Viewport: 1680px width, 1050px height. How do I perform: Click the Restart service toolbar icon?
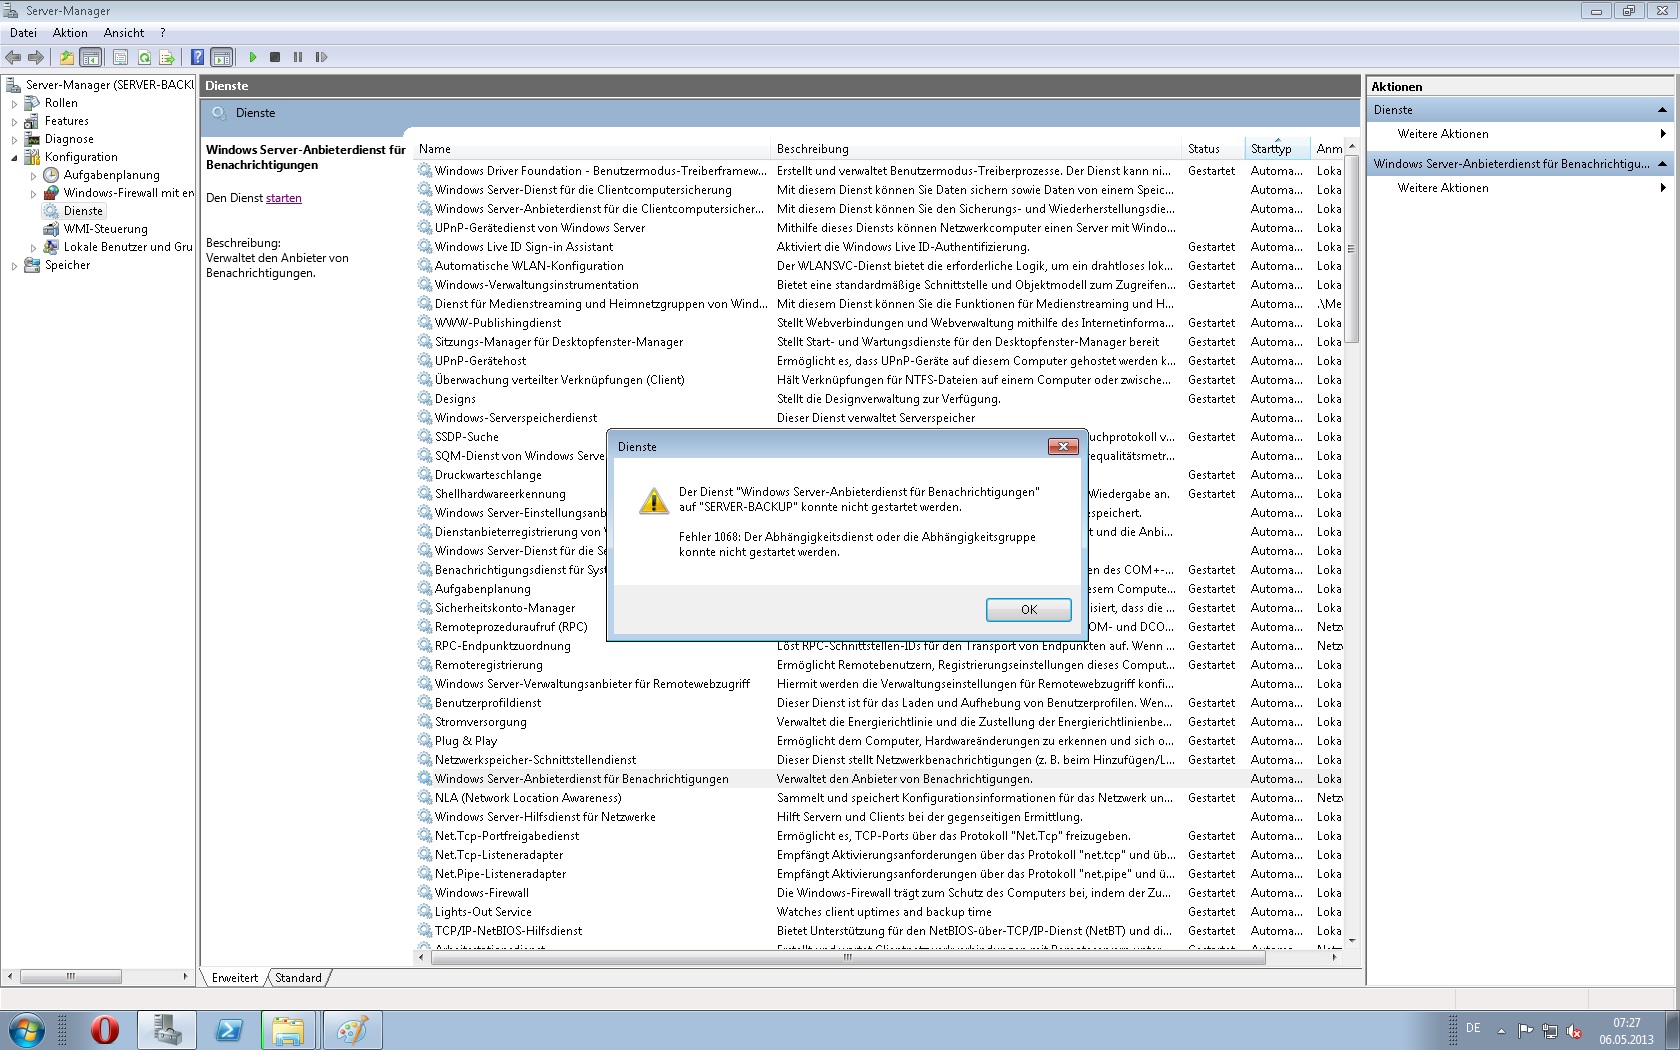point(321,57)
